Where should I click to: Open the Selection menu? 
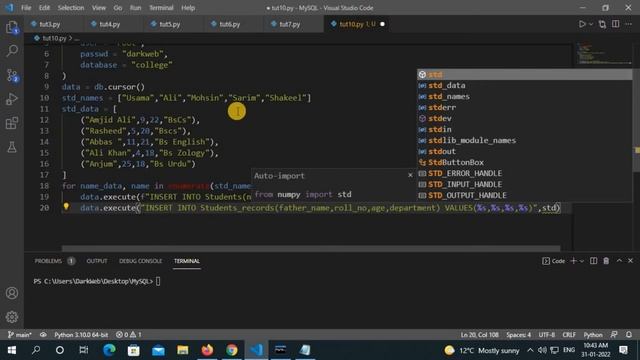click(x=71, y=8)
